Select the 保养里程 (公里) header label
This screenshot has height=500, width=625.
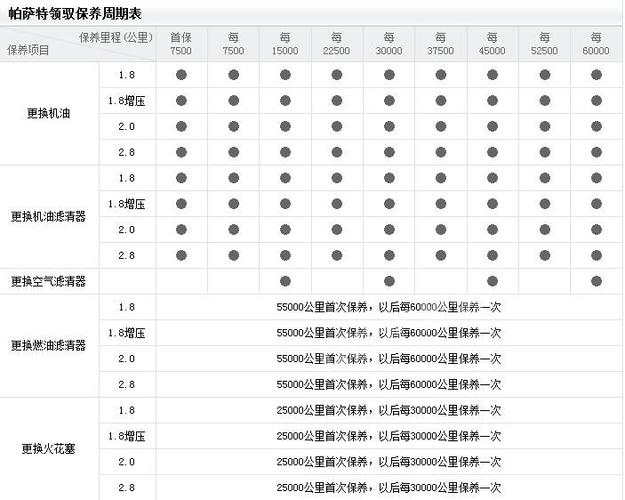coord(116,37)
